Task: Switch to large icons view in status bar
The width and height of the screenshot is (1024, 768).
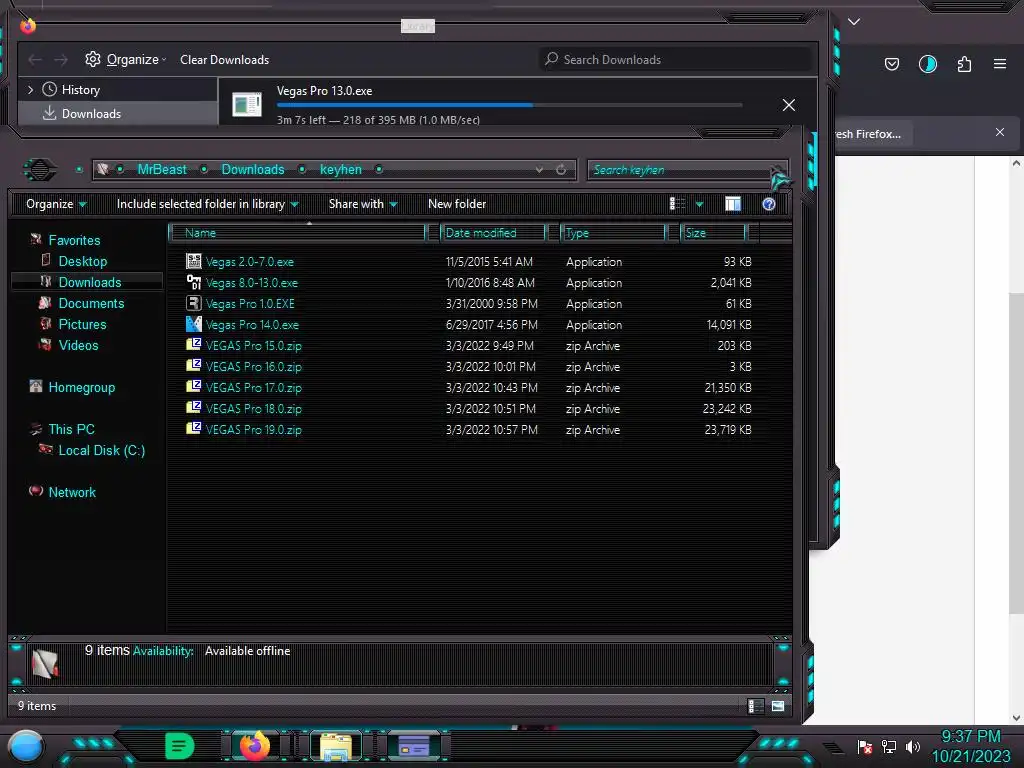Action: 778,706
